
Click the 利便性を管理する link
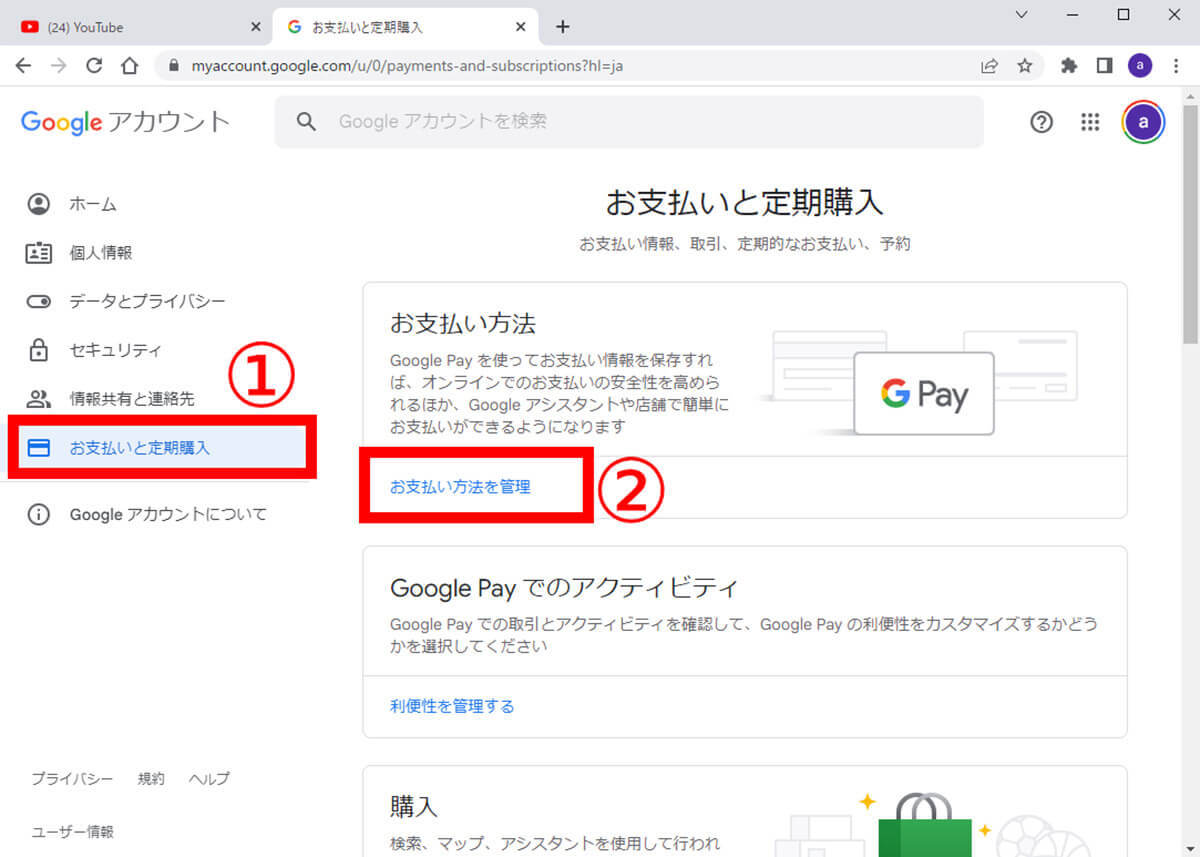click(x=452, y=706)
